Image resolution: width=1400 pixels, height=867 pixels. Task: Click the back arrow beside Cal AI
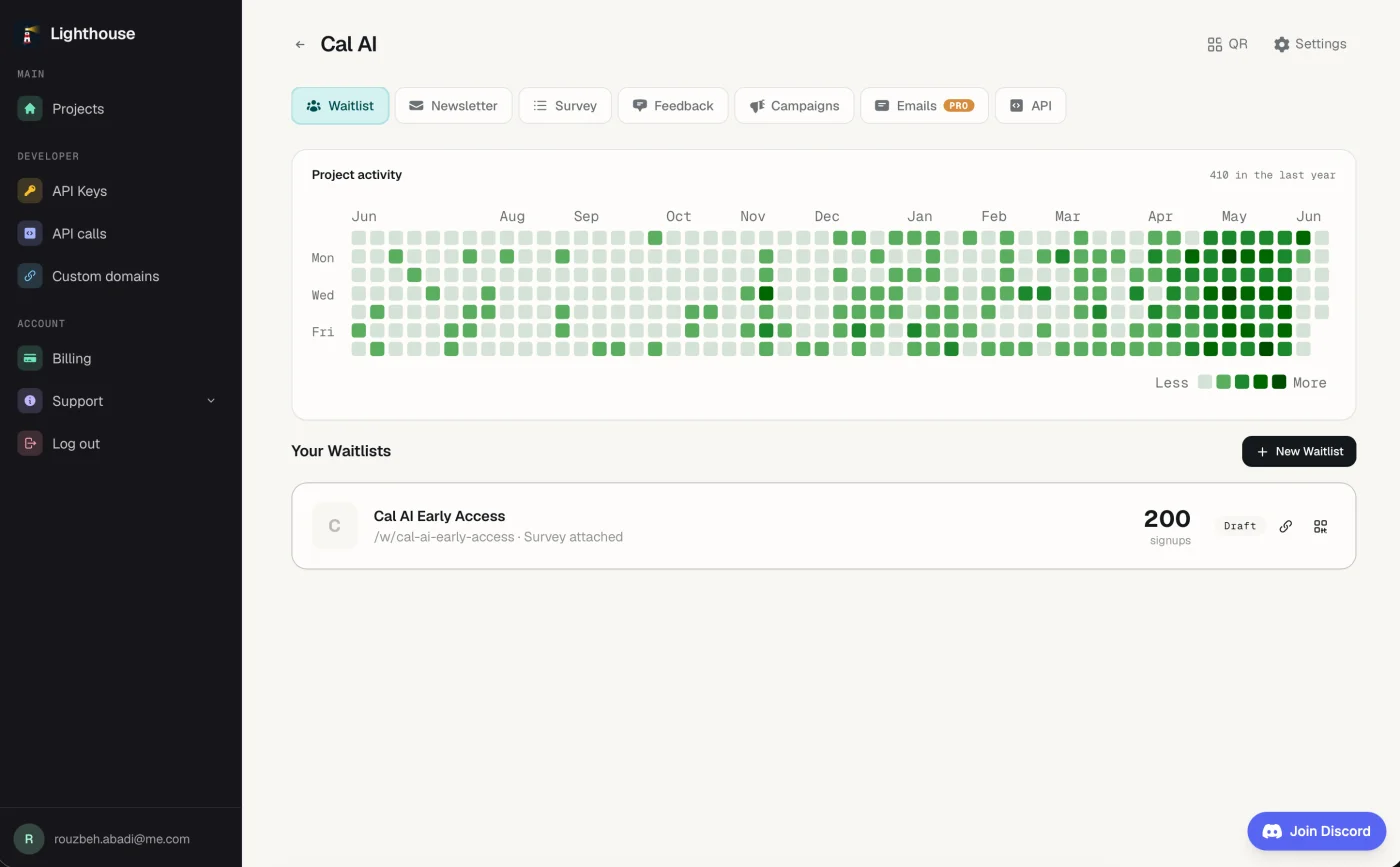300,44
